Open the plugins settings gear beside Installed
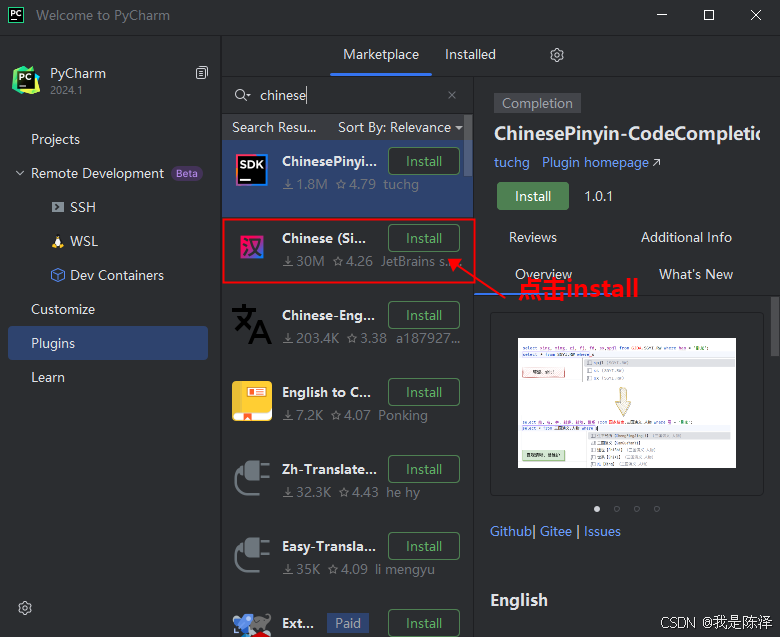Image resolution: width=780 pixels, height=637 pixels. [557, 55]
